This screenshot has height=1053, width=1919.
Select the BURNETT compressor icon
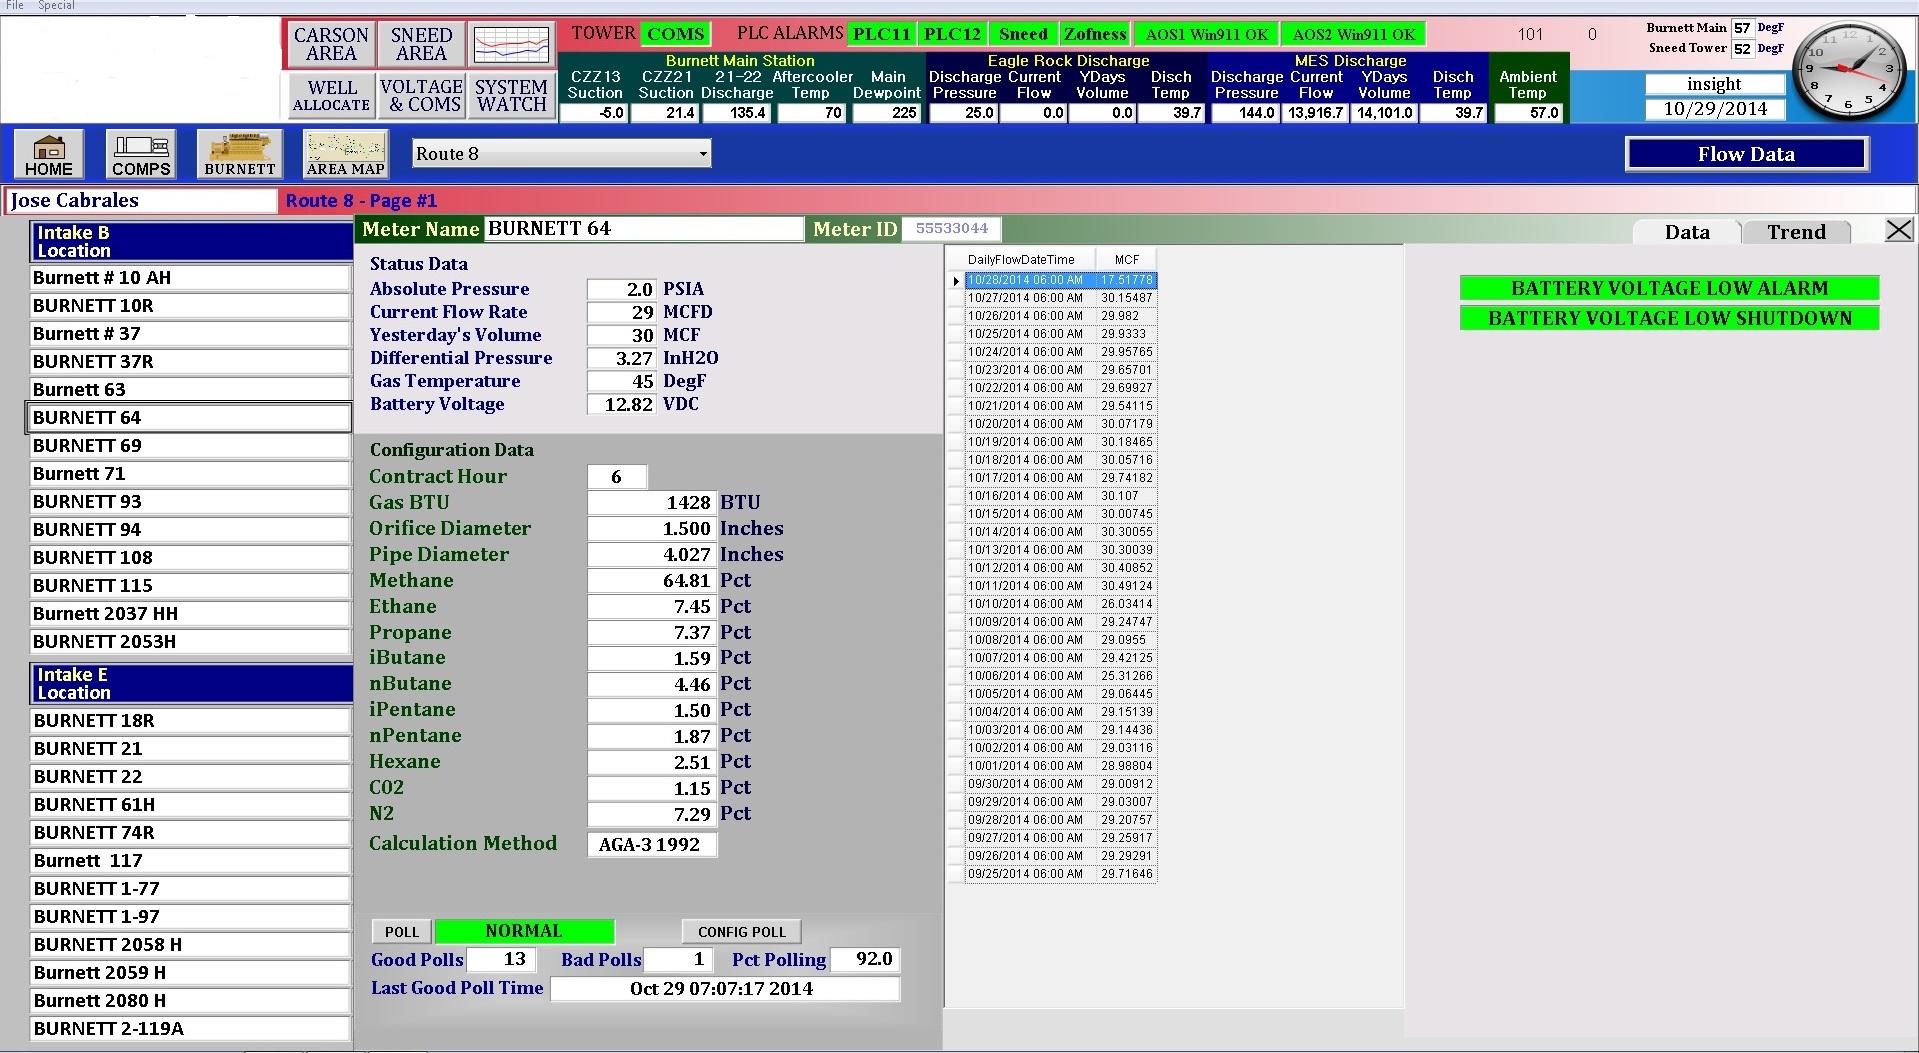coord(238,154)
